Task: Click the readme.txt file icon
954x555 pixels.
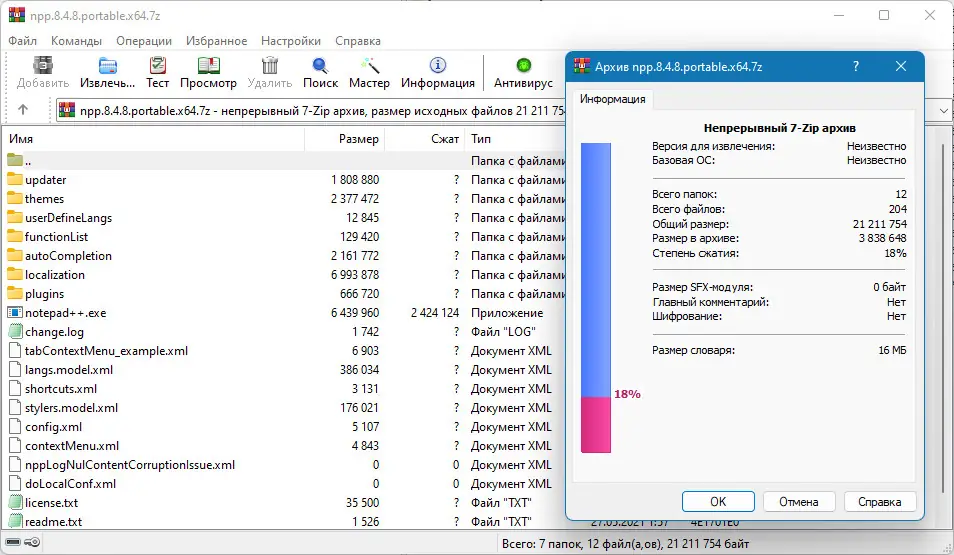Action: tap(15, 522)
